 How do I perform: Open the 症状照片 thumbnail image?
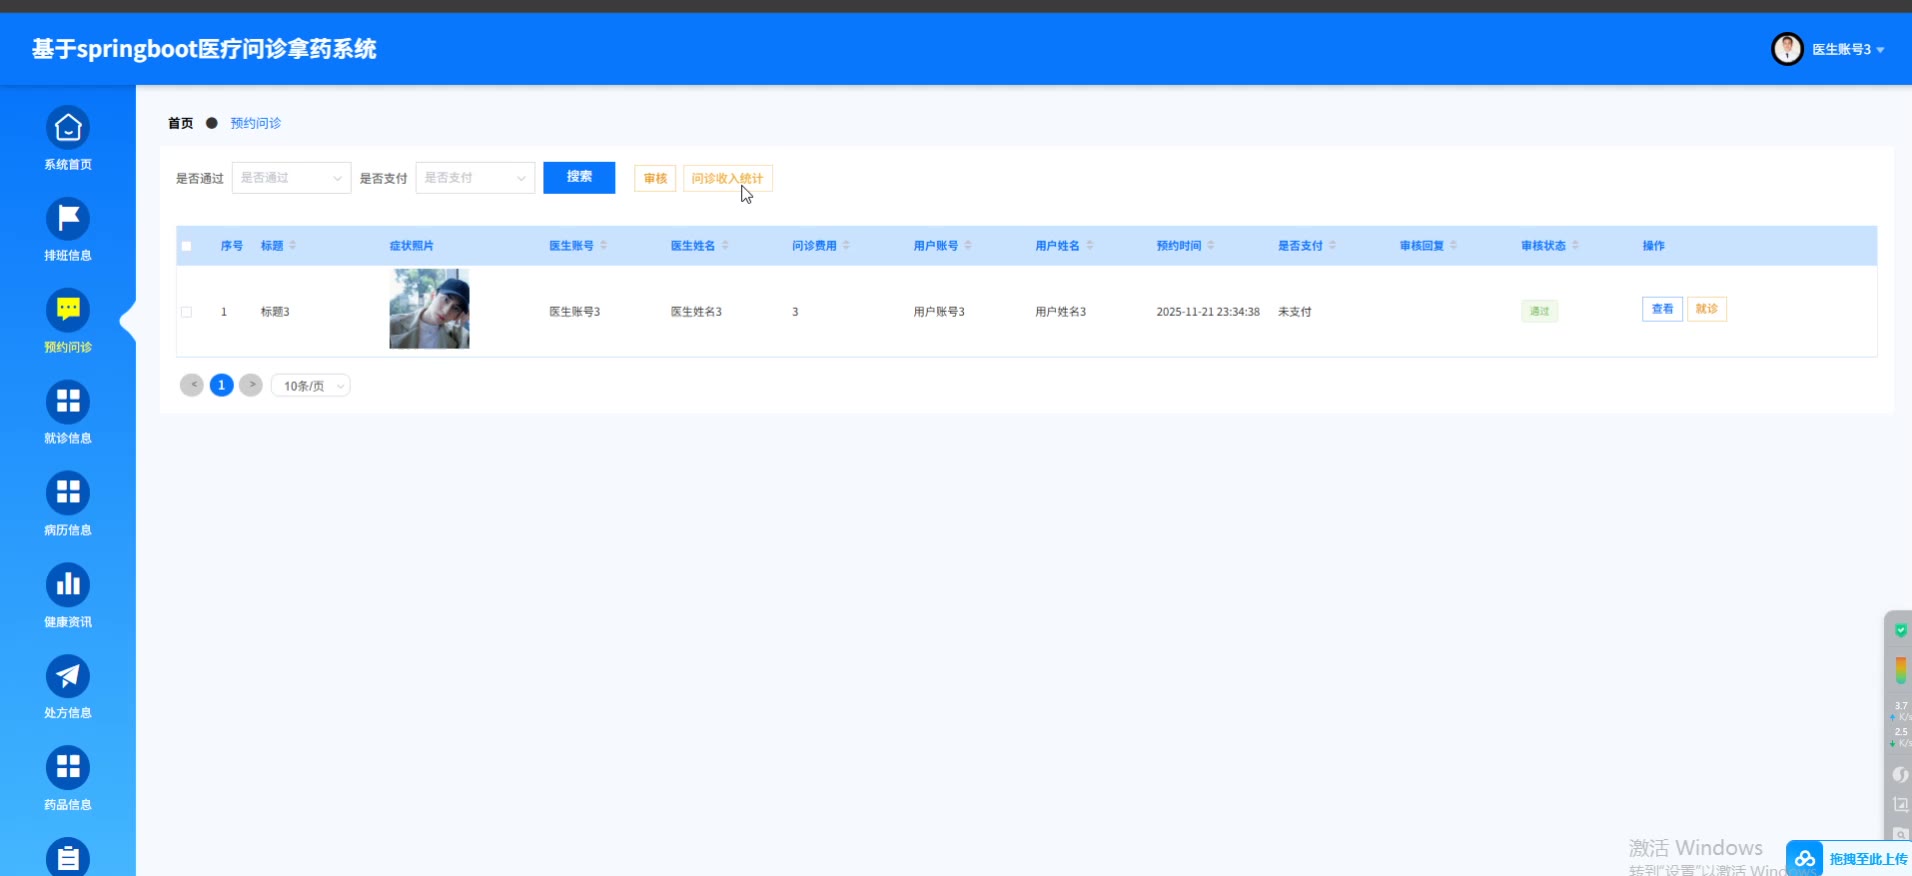(429, 309)
